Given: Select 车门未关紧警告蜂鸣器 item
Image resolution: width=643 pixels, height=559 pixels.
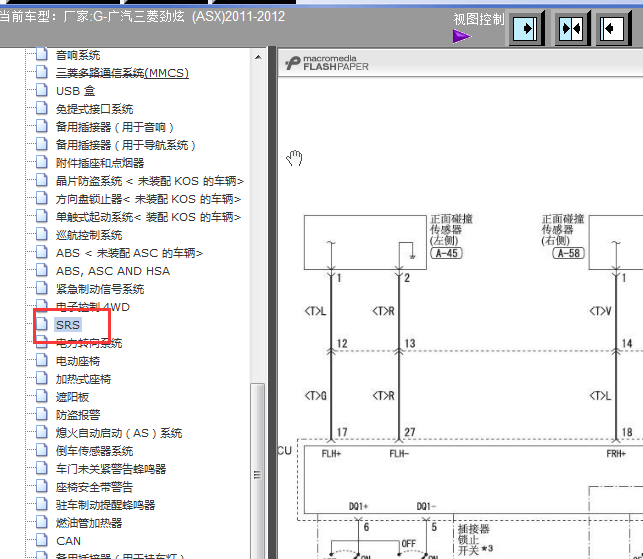Looking at the screenshot, I should click(x=111, y=469).
